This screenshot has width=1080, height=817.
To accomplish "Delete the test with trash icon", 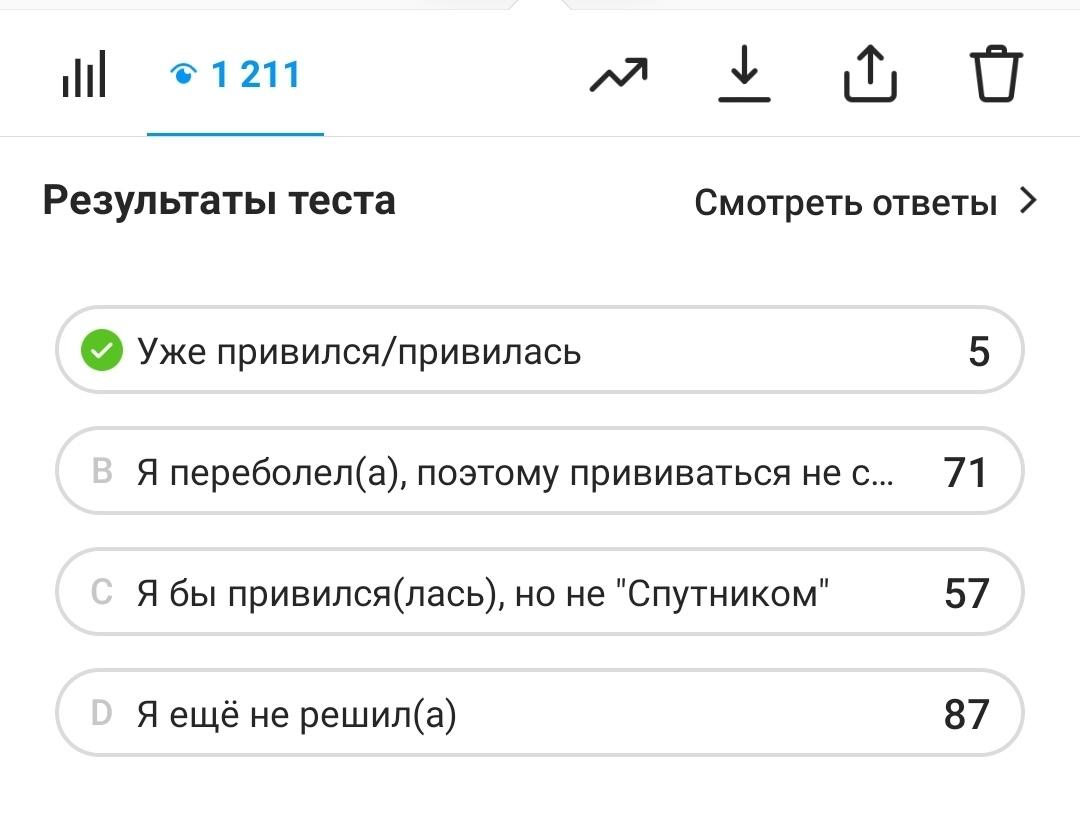I will pyautogui.click(x=996, y=76).
